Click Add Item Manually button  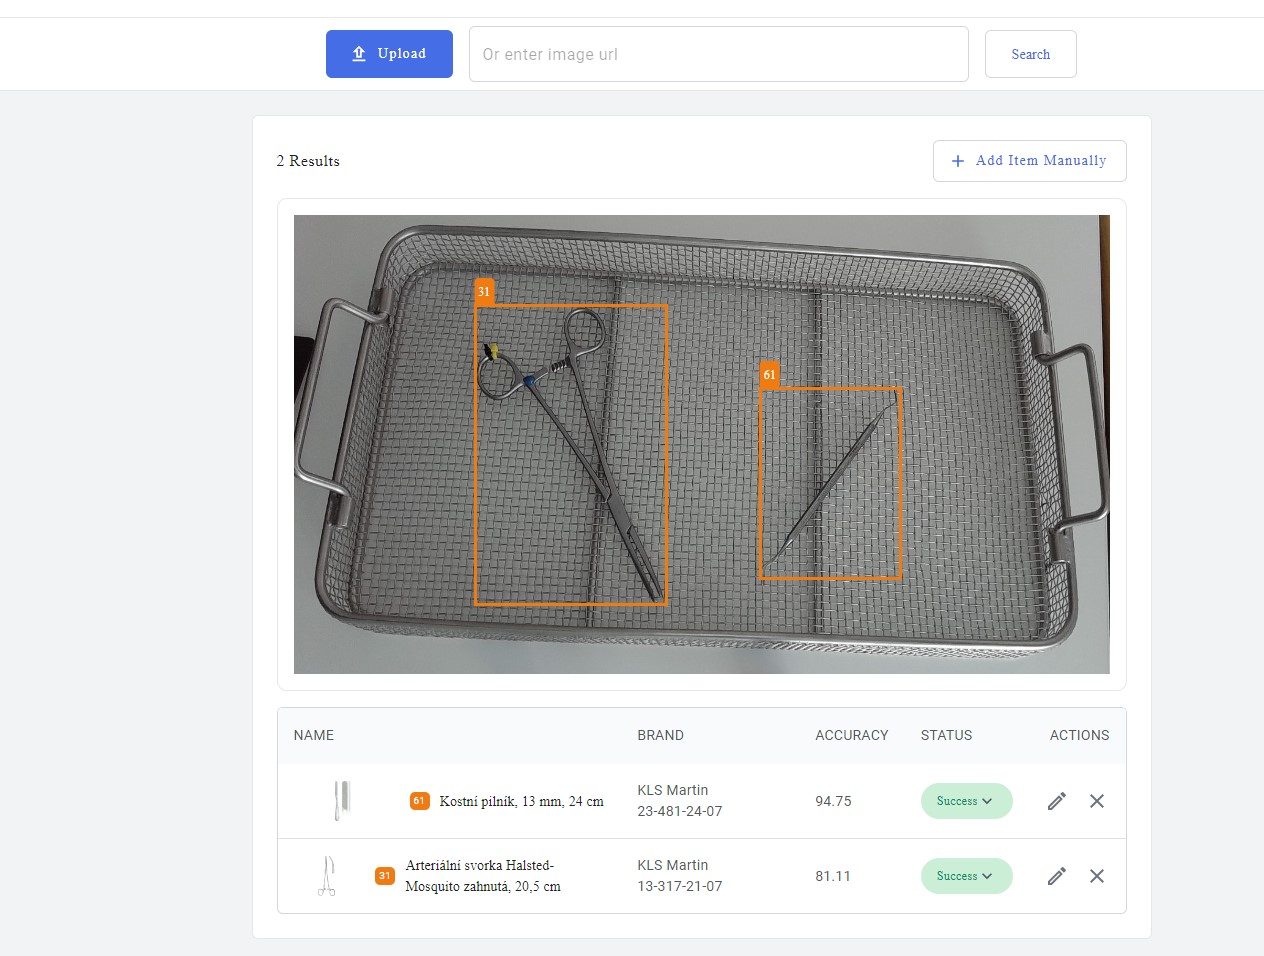pos(1029,161)
